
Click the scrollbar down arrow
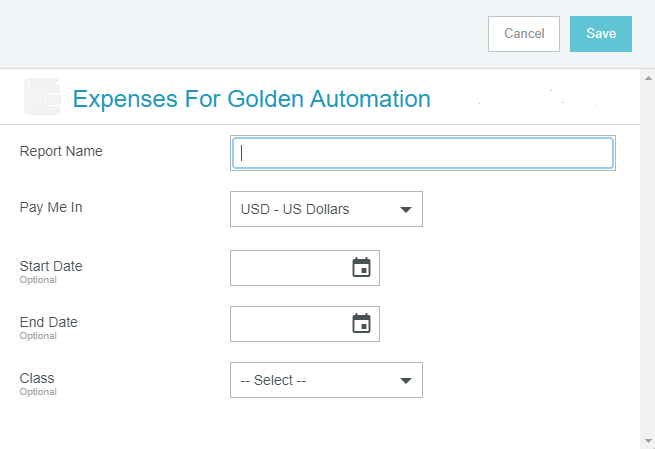point(649,441)
